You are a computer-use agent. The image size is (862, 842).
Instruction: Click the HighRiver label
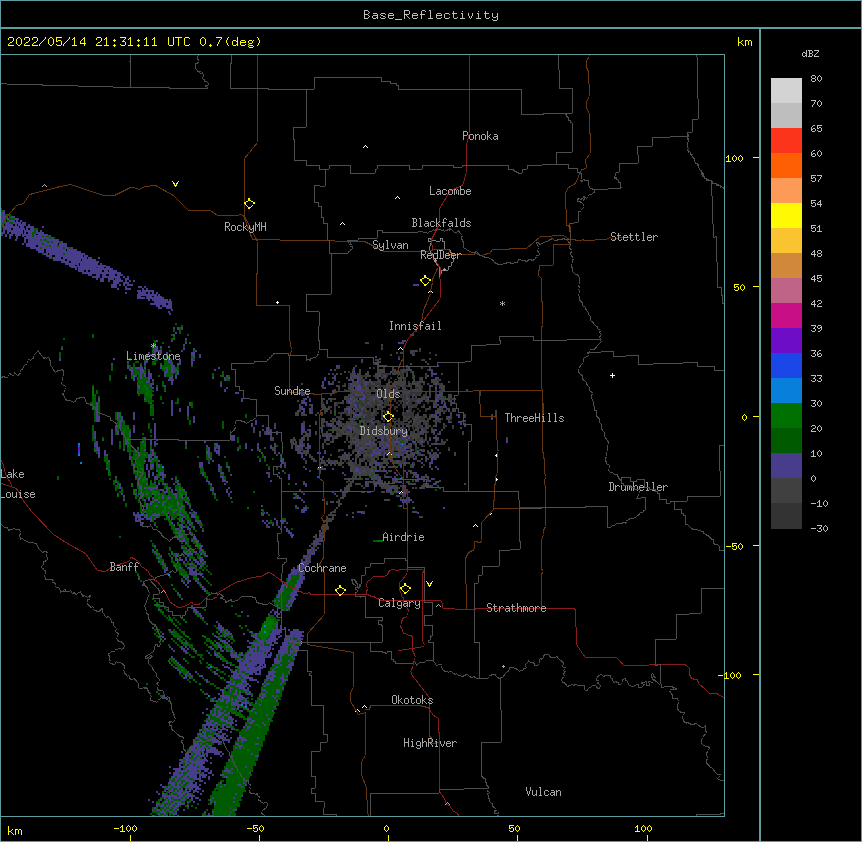pos(430,743)
